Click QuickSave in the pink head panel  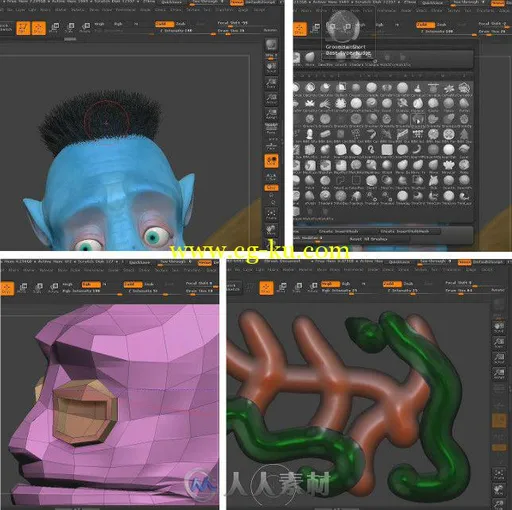coord(139,263)
